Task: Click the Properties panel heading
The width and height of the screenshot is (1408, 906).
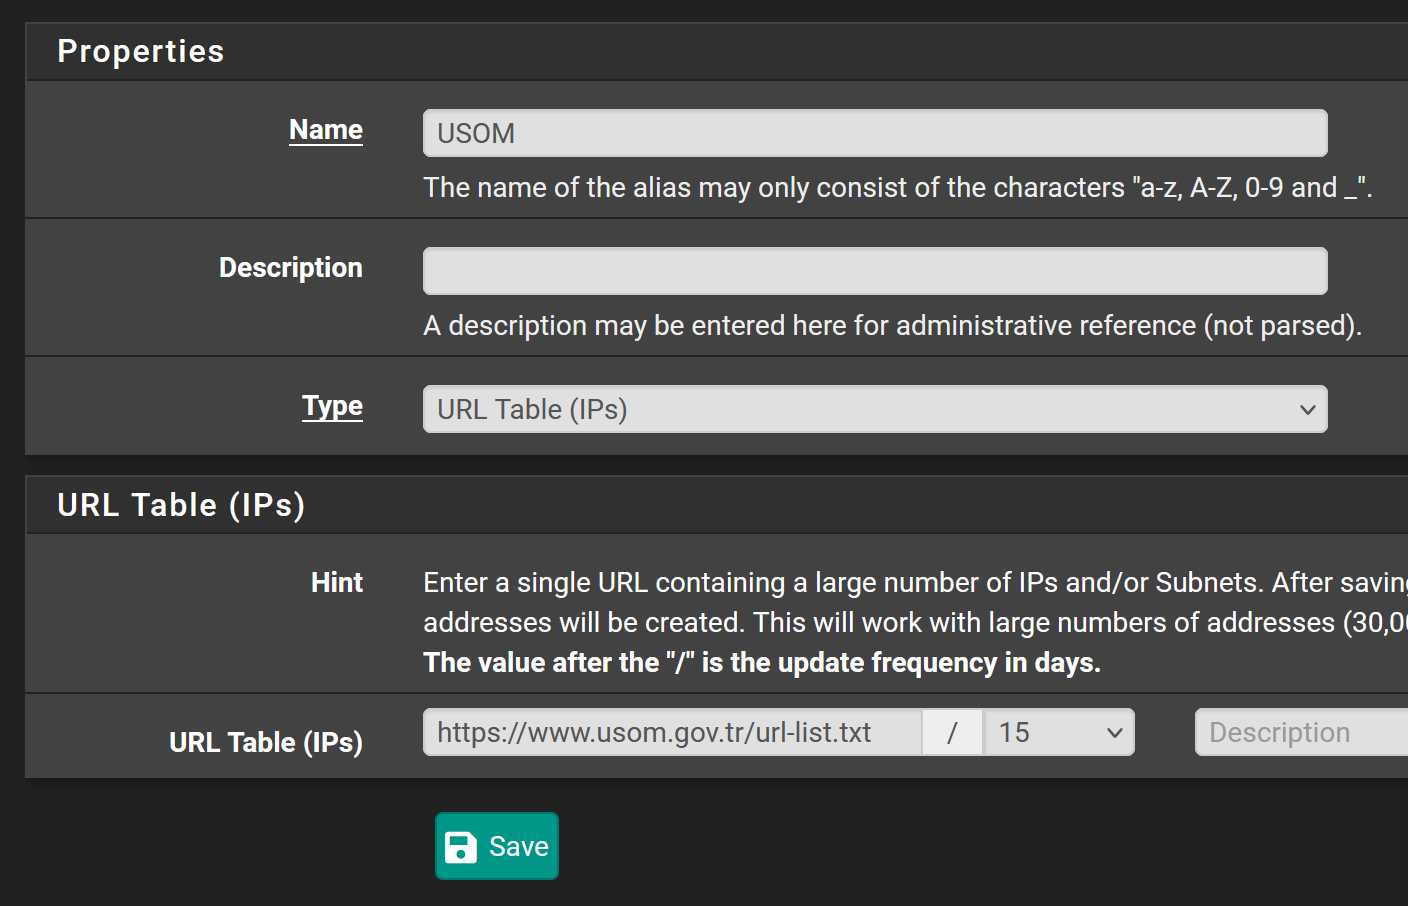Action: [x=141, y=51]
